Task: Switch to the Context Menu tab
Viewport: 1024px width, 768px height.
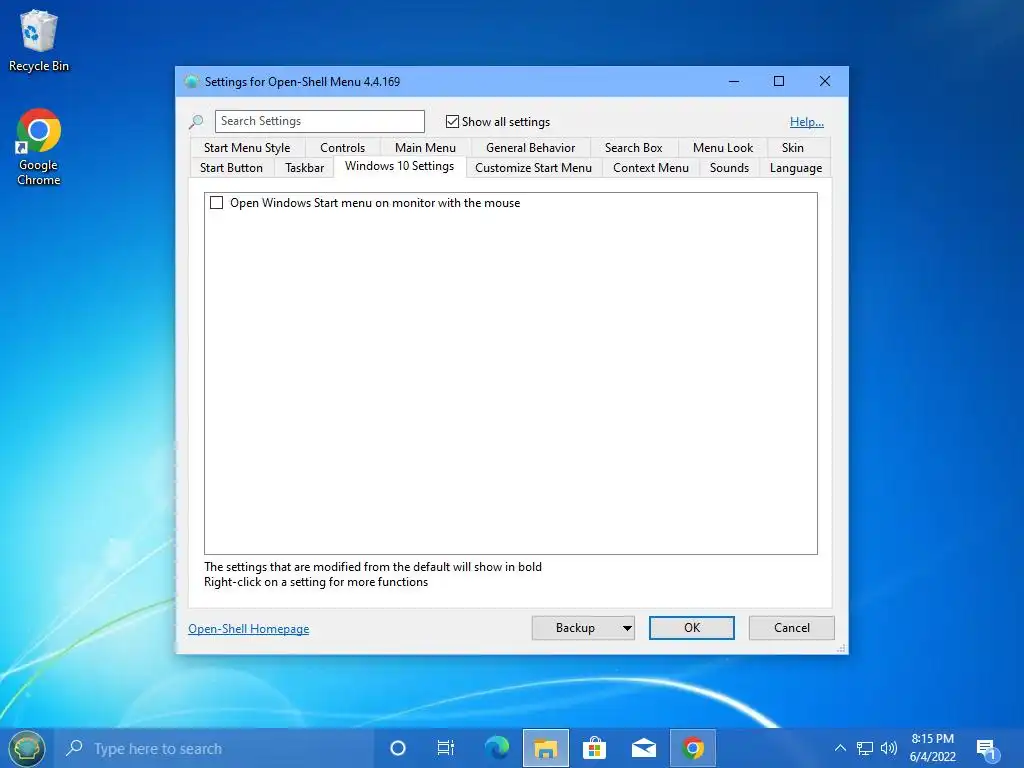Action: (650, 168)
